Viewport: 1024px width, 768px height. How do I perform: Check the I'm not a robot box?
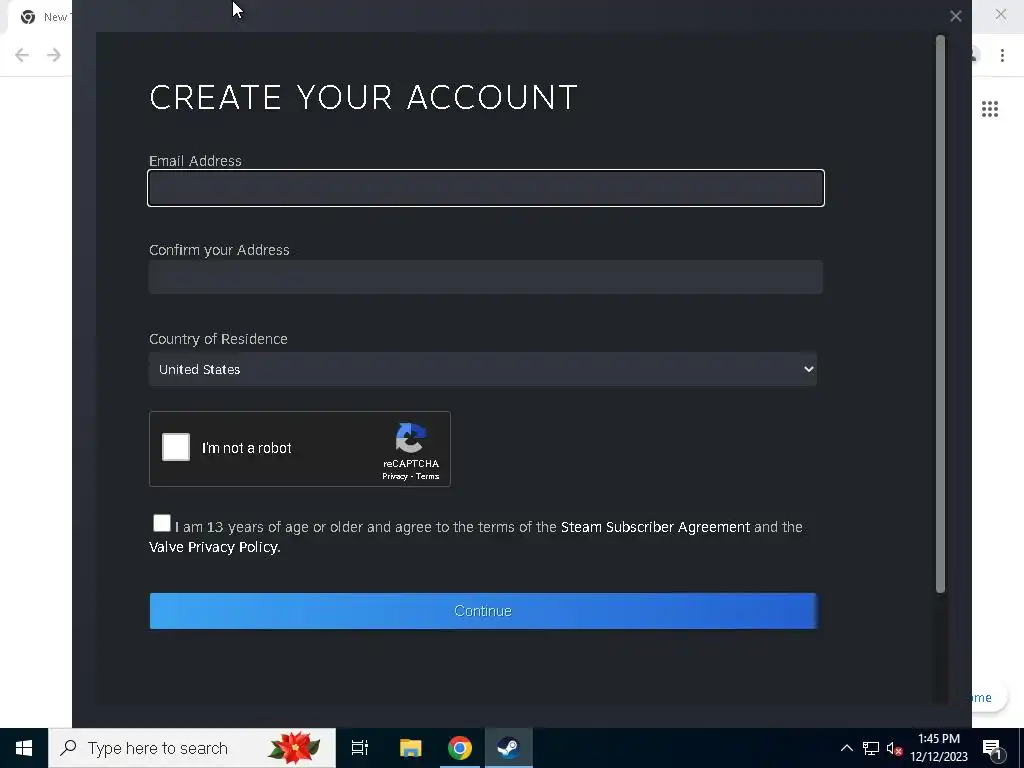[x=176, y=447]
